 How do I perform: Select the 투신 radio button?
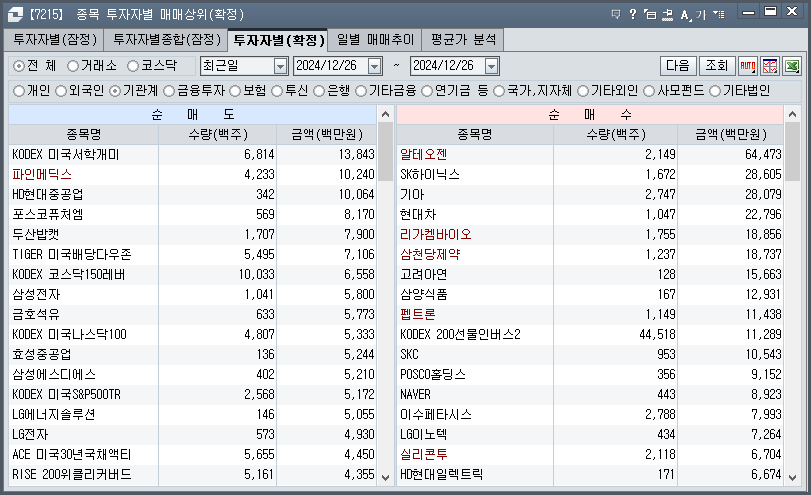pos(277,91)
